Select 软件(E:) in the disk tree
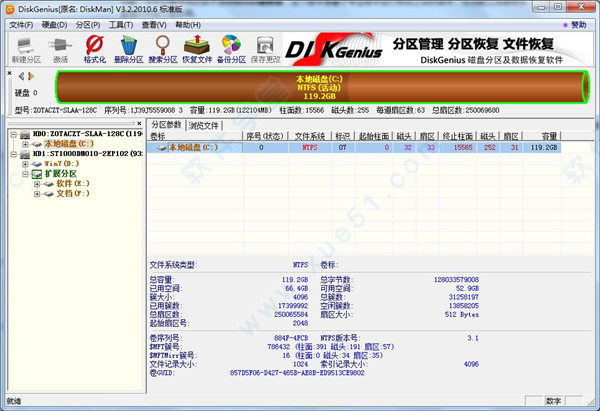 click(73, 184)
